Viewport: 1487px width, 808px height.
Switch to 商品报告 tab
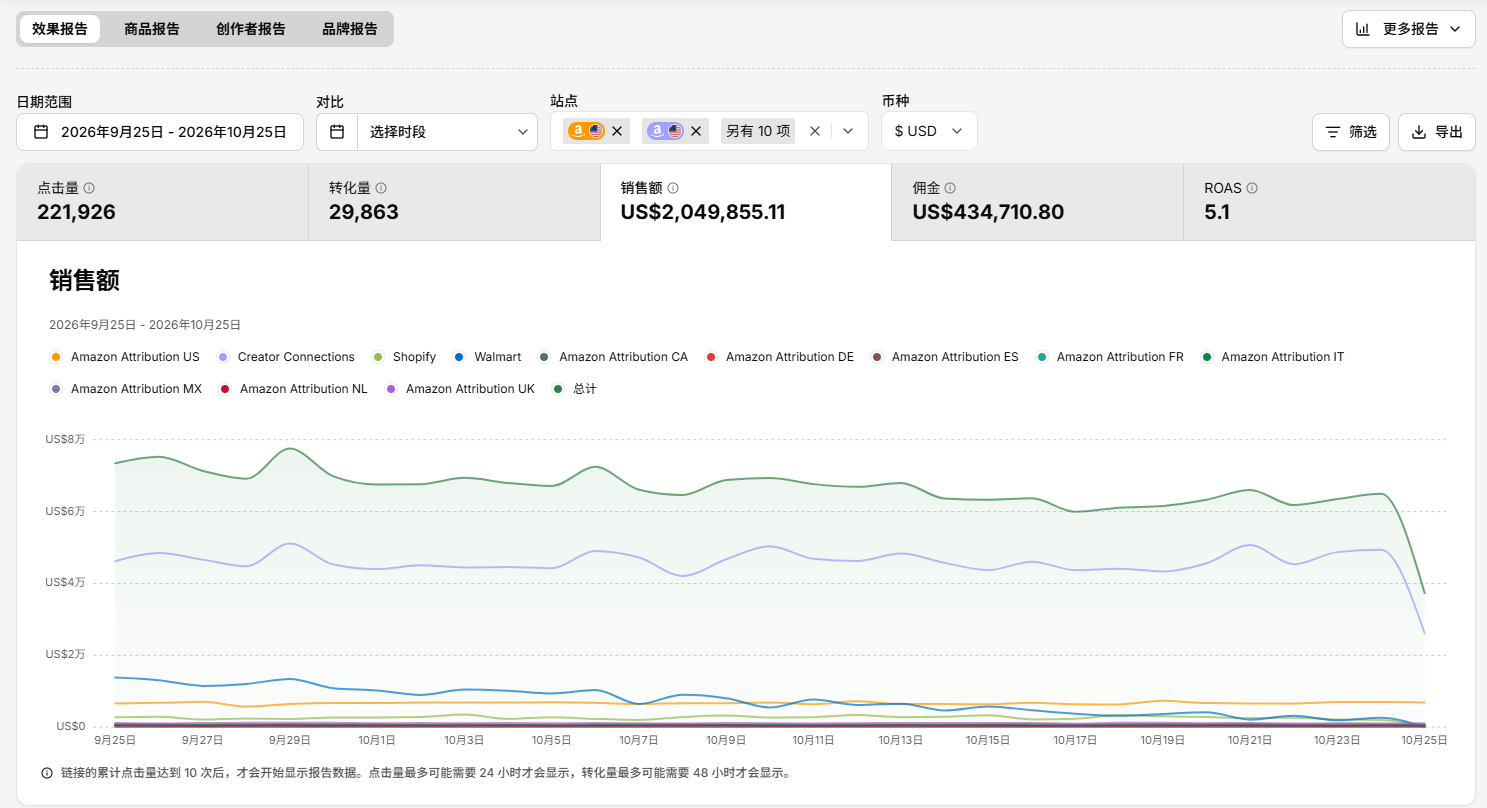click(152, 29)
